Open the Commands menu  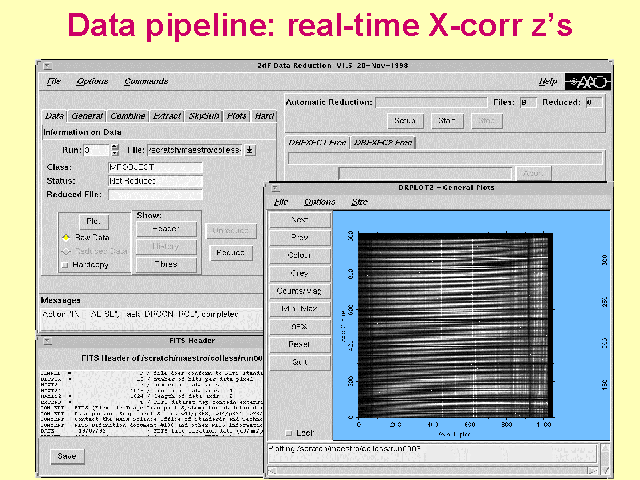pyautogui.click(x=146, y=81)
